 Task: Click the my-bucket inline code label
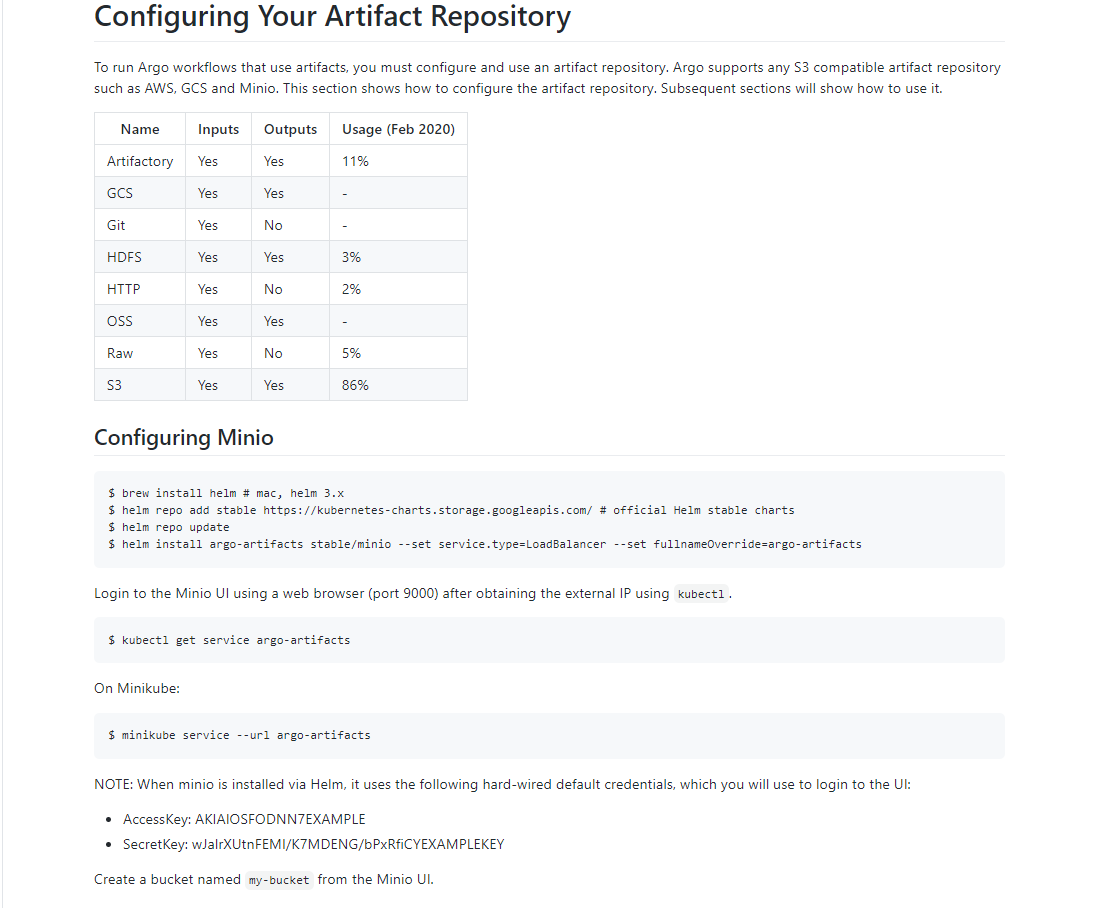pyautogui.click(x=279, y=880)
